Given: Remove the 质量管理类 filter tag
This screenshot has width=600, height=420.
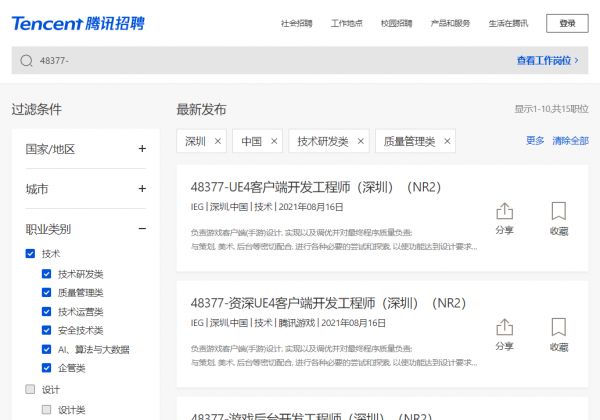Looking at the screenshot, I should pos(446,141).
